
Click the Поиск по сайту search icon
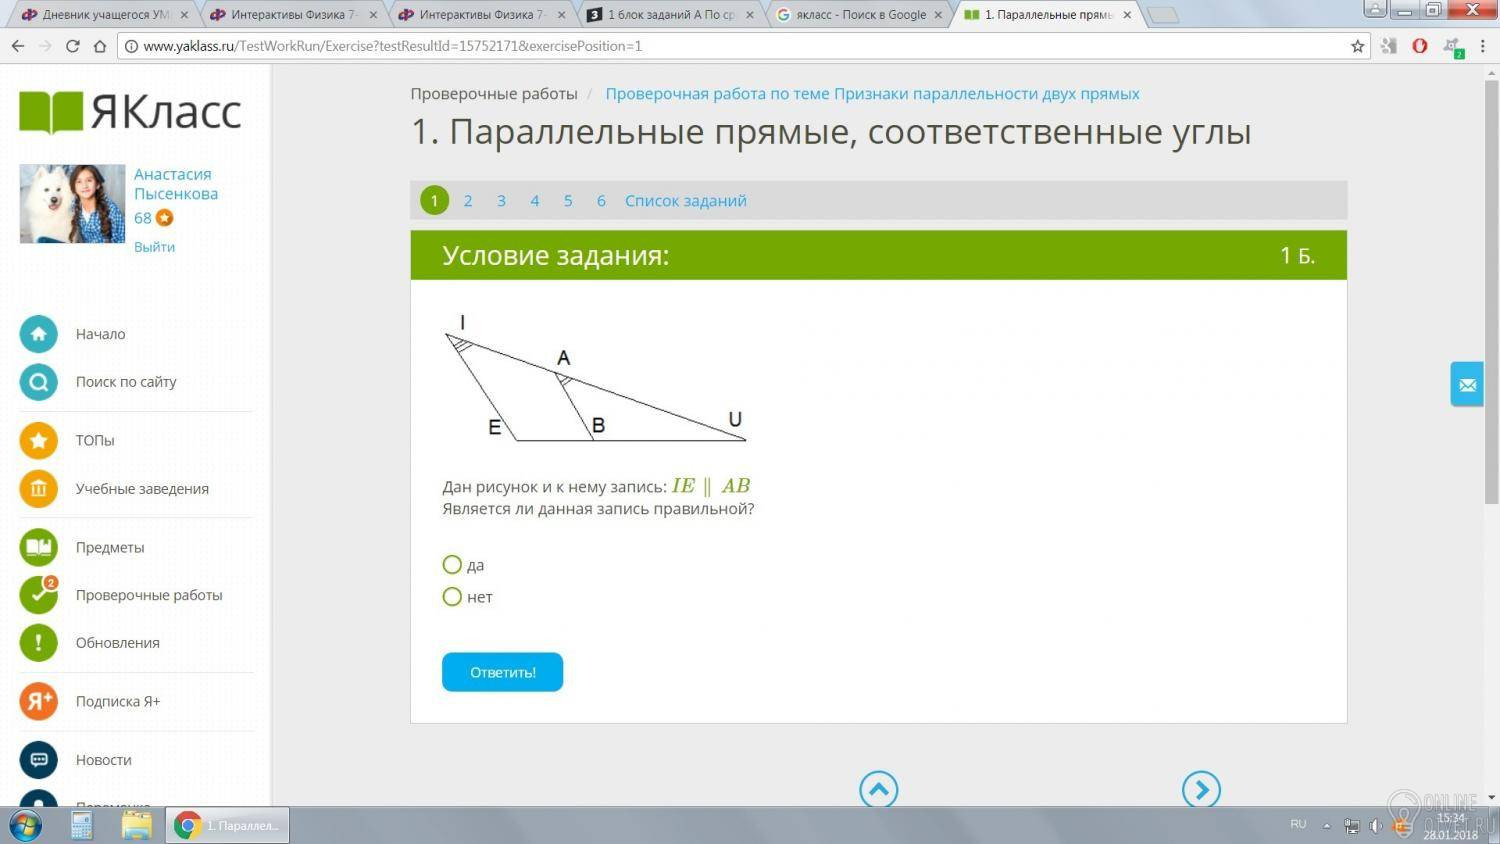pos(38,382)
